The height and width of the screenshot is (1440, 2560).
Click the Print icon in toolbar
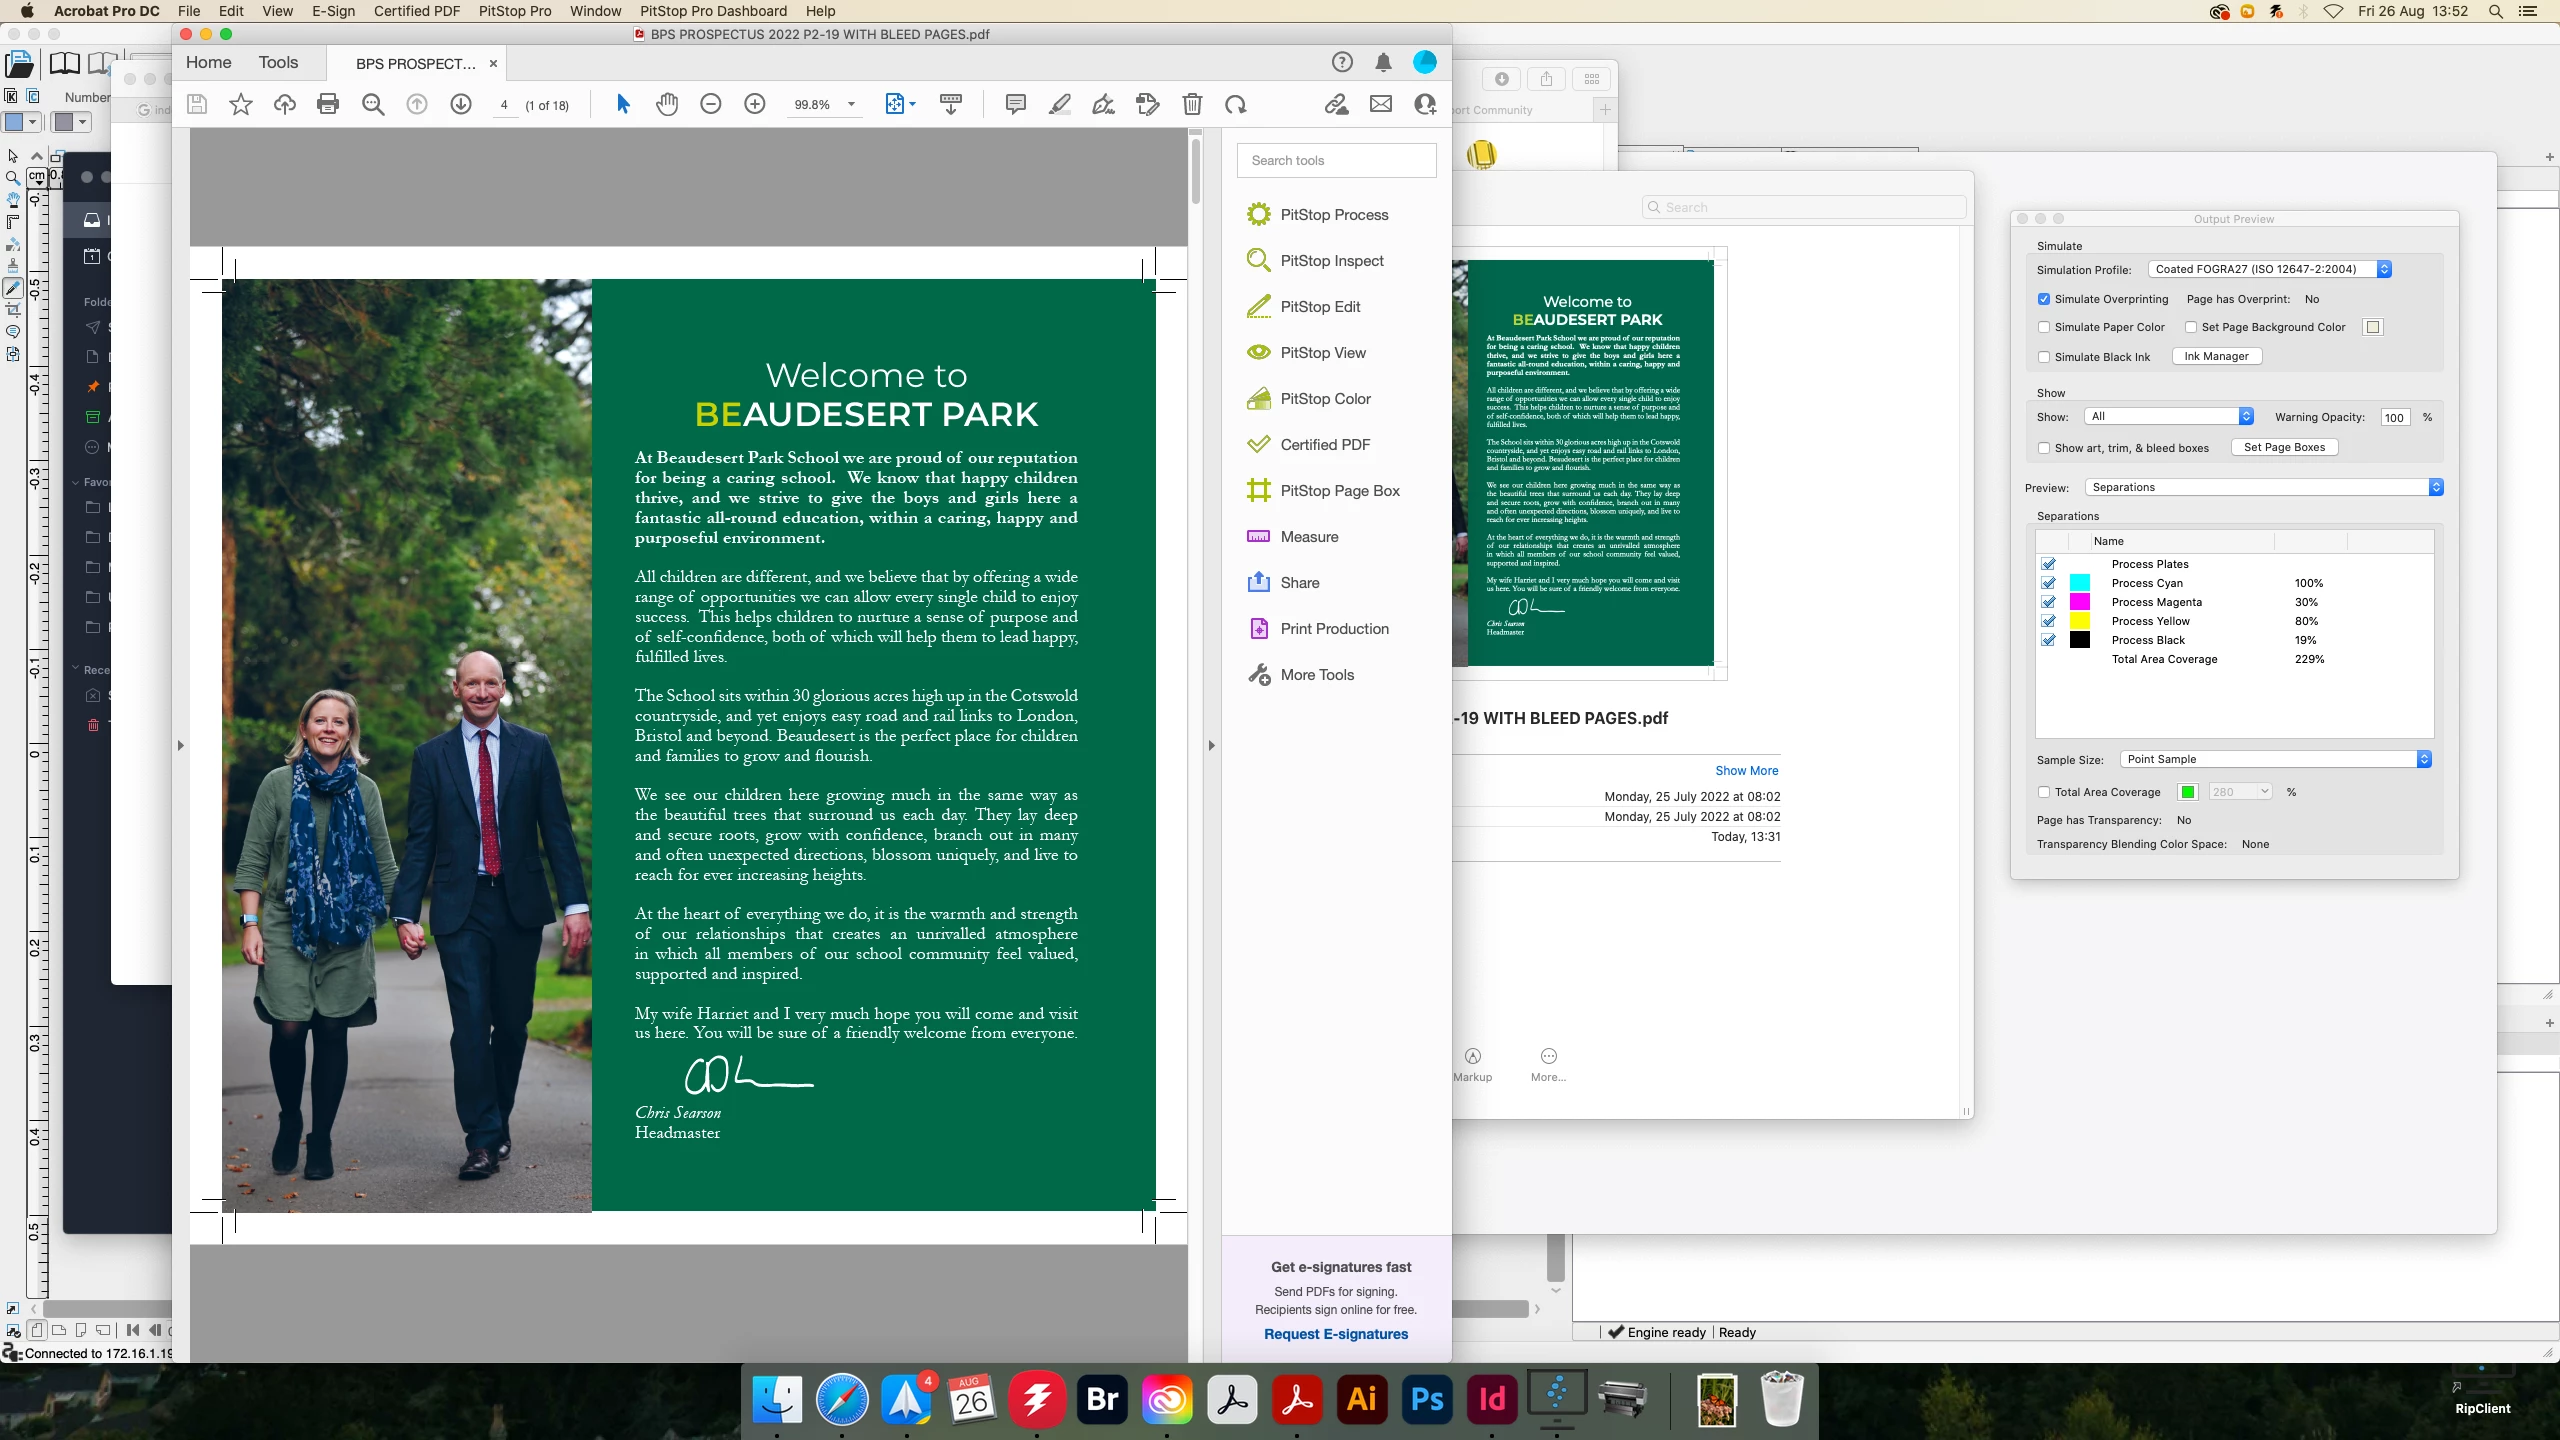click(x=328, y=104)
